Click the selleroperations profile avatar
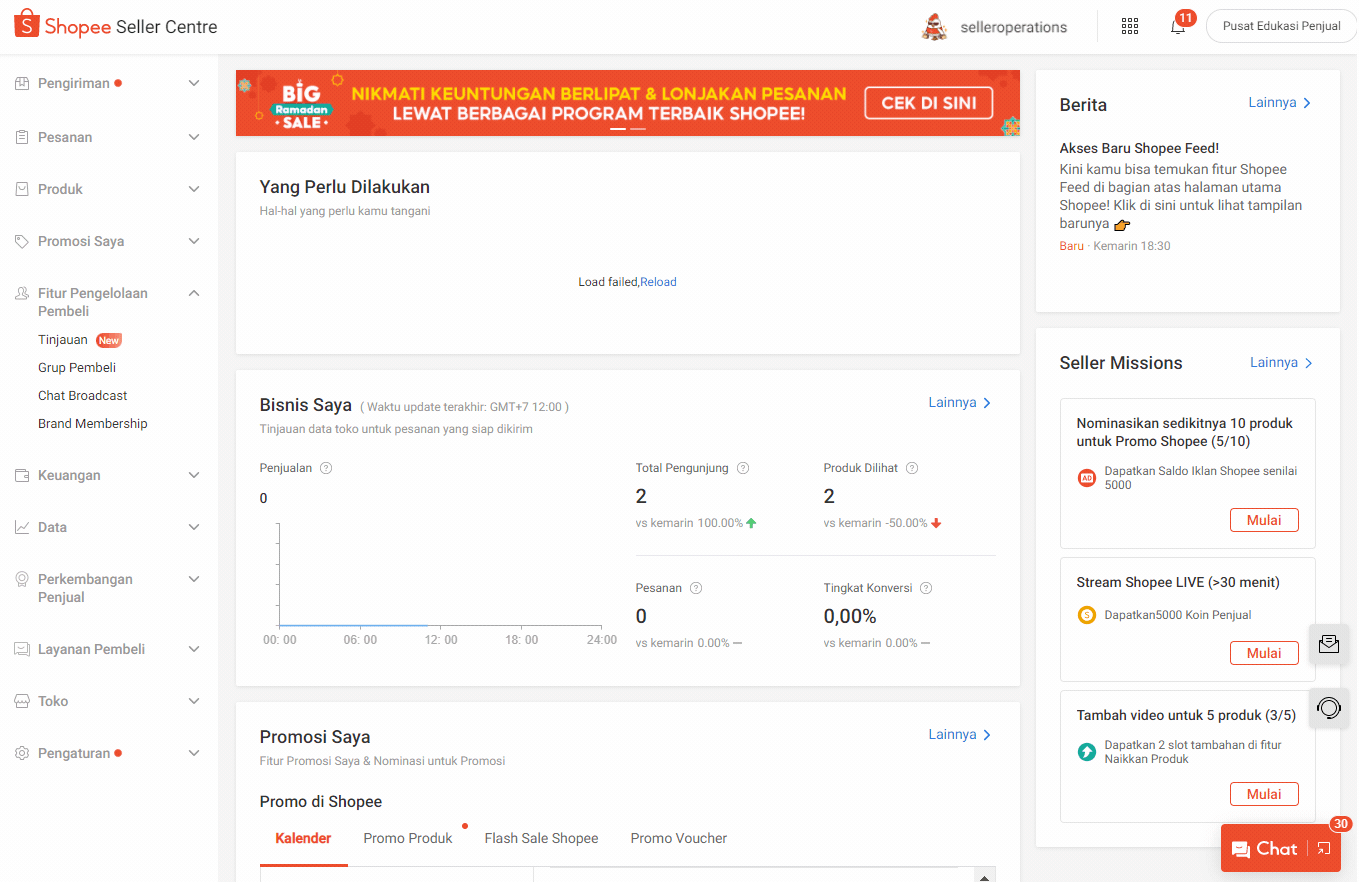 pyautogui.click(x=934, y=27)
